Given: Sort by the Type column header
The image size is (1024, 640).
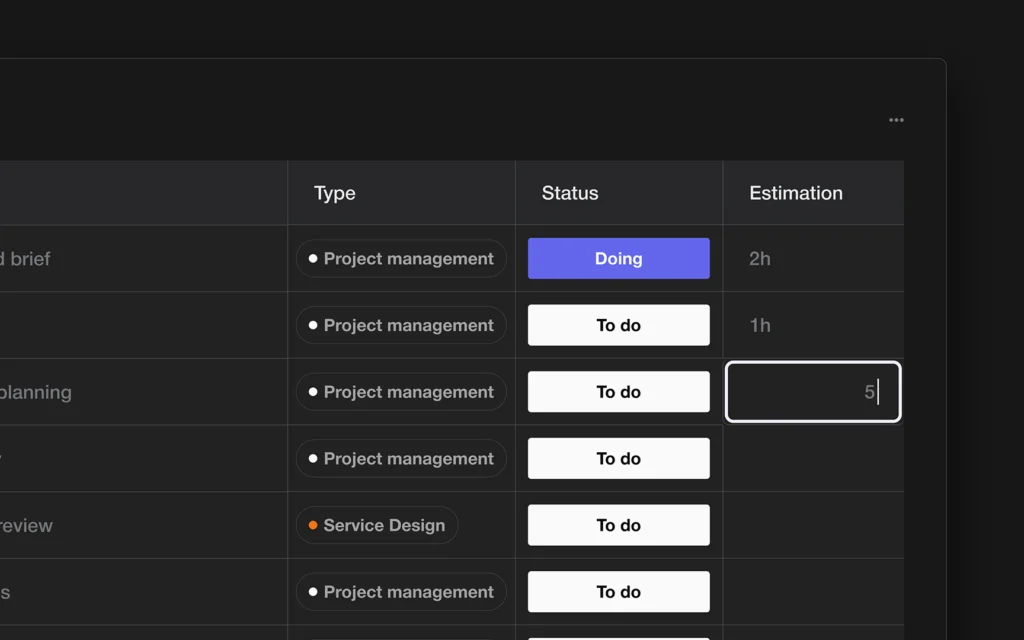Looking at the screenshot, I should [335, 193].
